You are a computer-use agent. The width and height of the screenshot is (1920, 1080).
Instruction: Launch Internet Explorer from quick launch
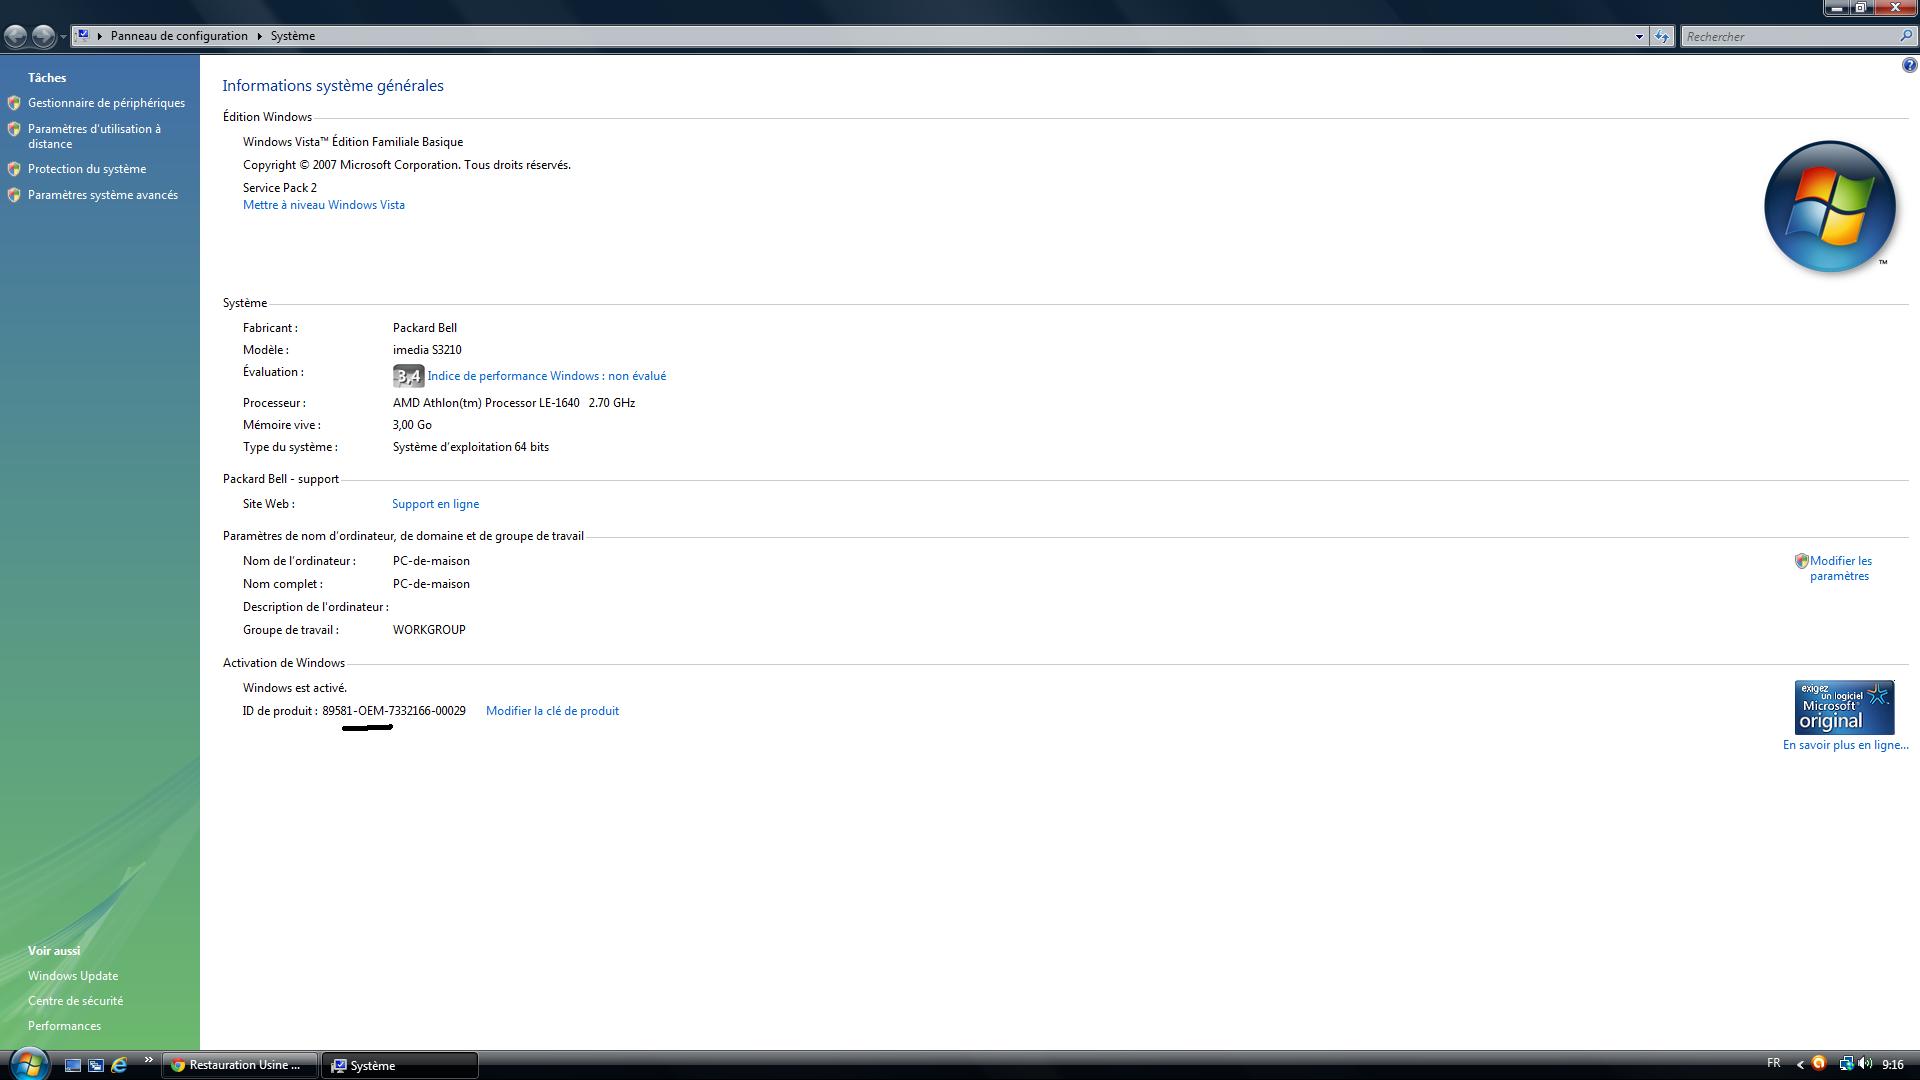pos(119,1066)
